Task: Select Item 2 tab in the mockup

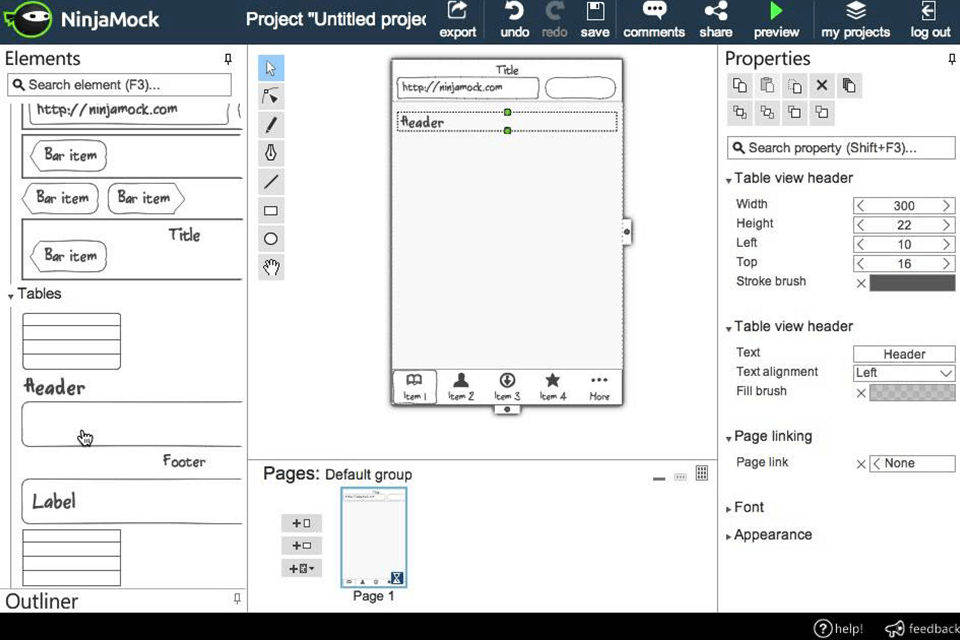Action: [x=460, y=387]
